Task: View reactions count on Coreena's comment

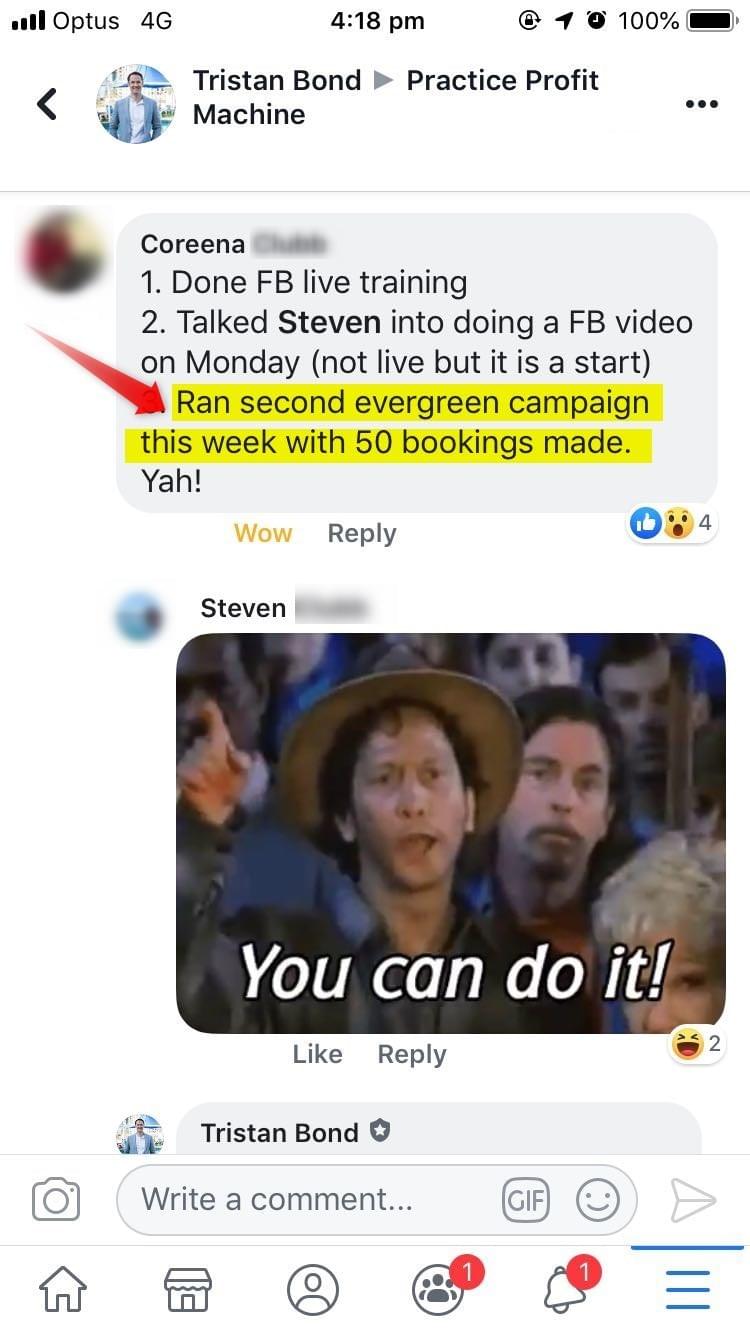Action: click(674, 522)
